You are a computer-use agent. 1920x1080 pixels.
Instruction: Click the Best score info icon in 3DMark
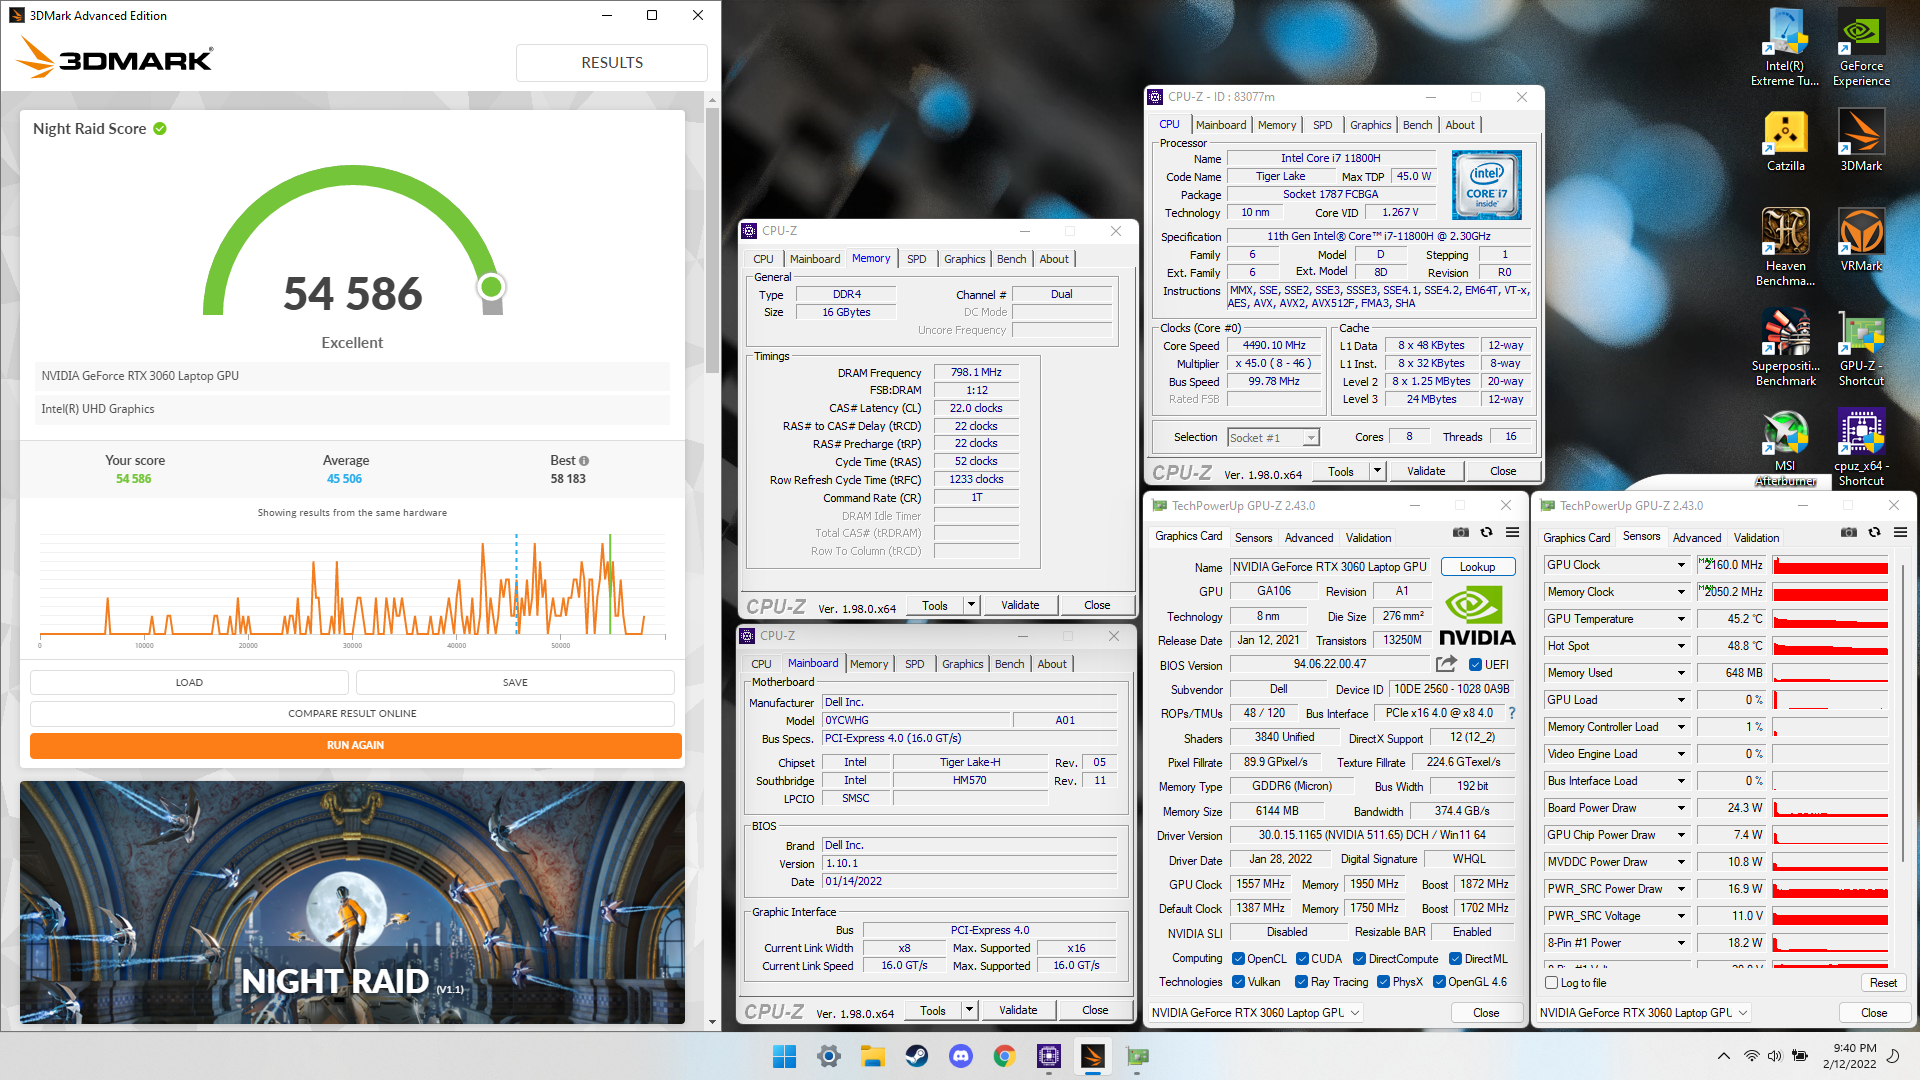[584, 461]
